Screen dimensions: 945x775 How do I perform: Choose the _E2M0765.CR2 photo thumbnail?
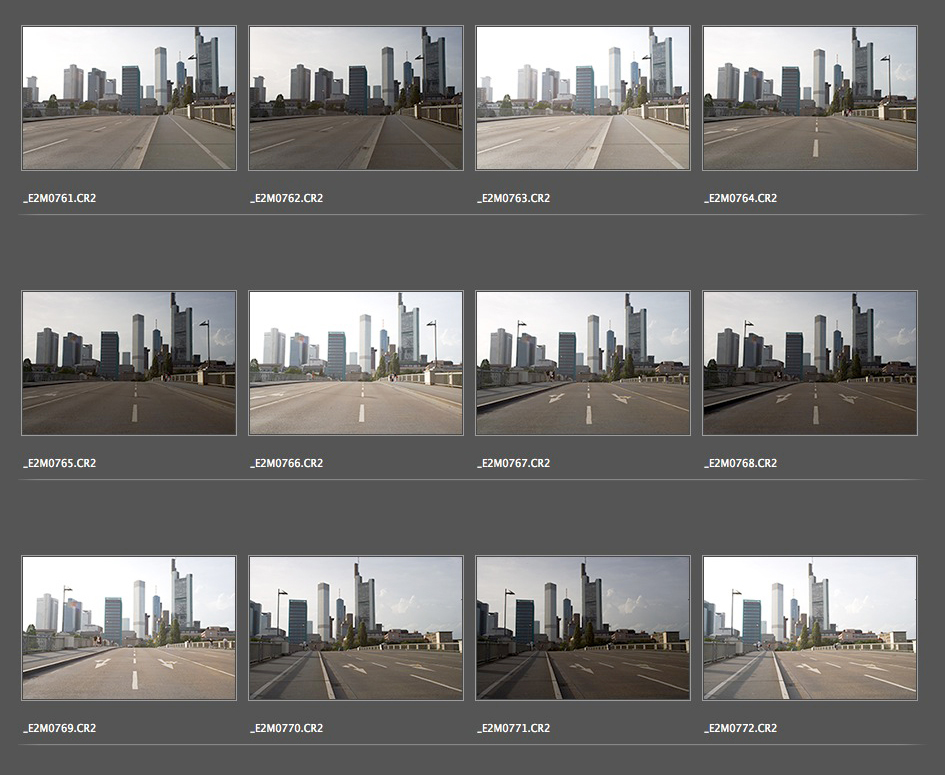click(x=129, y=363)
